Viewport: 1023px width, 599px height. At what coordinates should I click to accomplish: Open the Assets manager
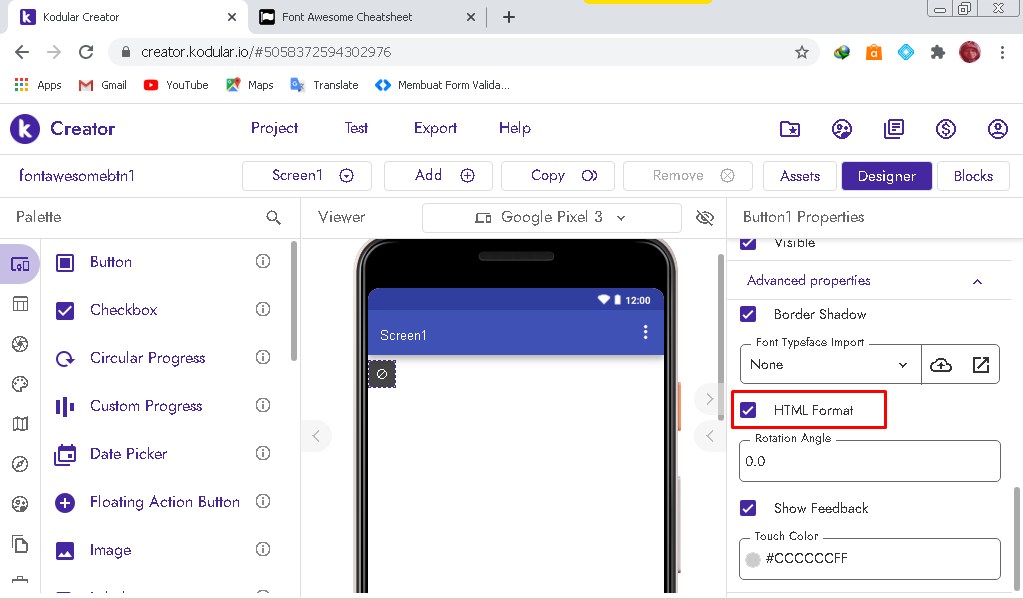point(800,176)
